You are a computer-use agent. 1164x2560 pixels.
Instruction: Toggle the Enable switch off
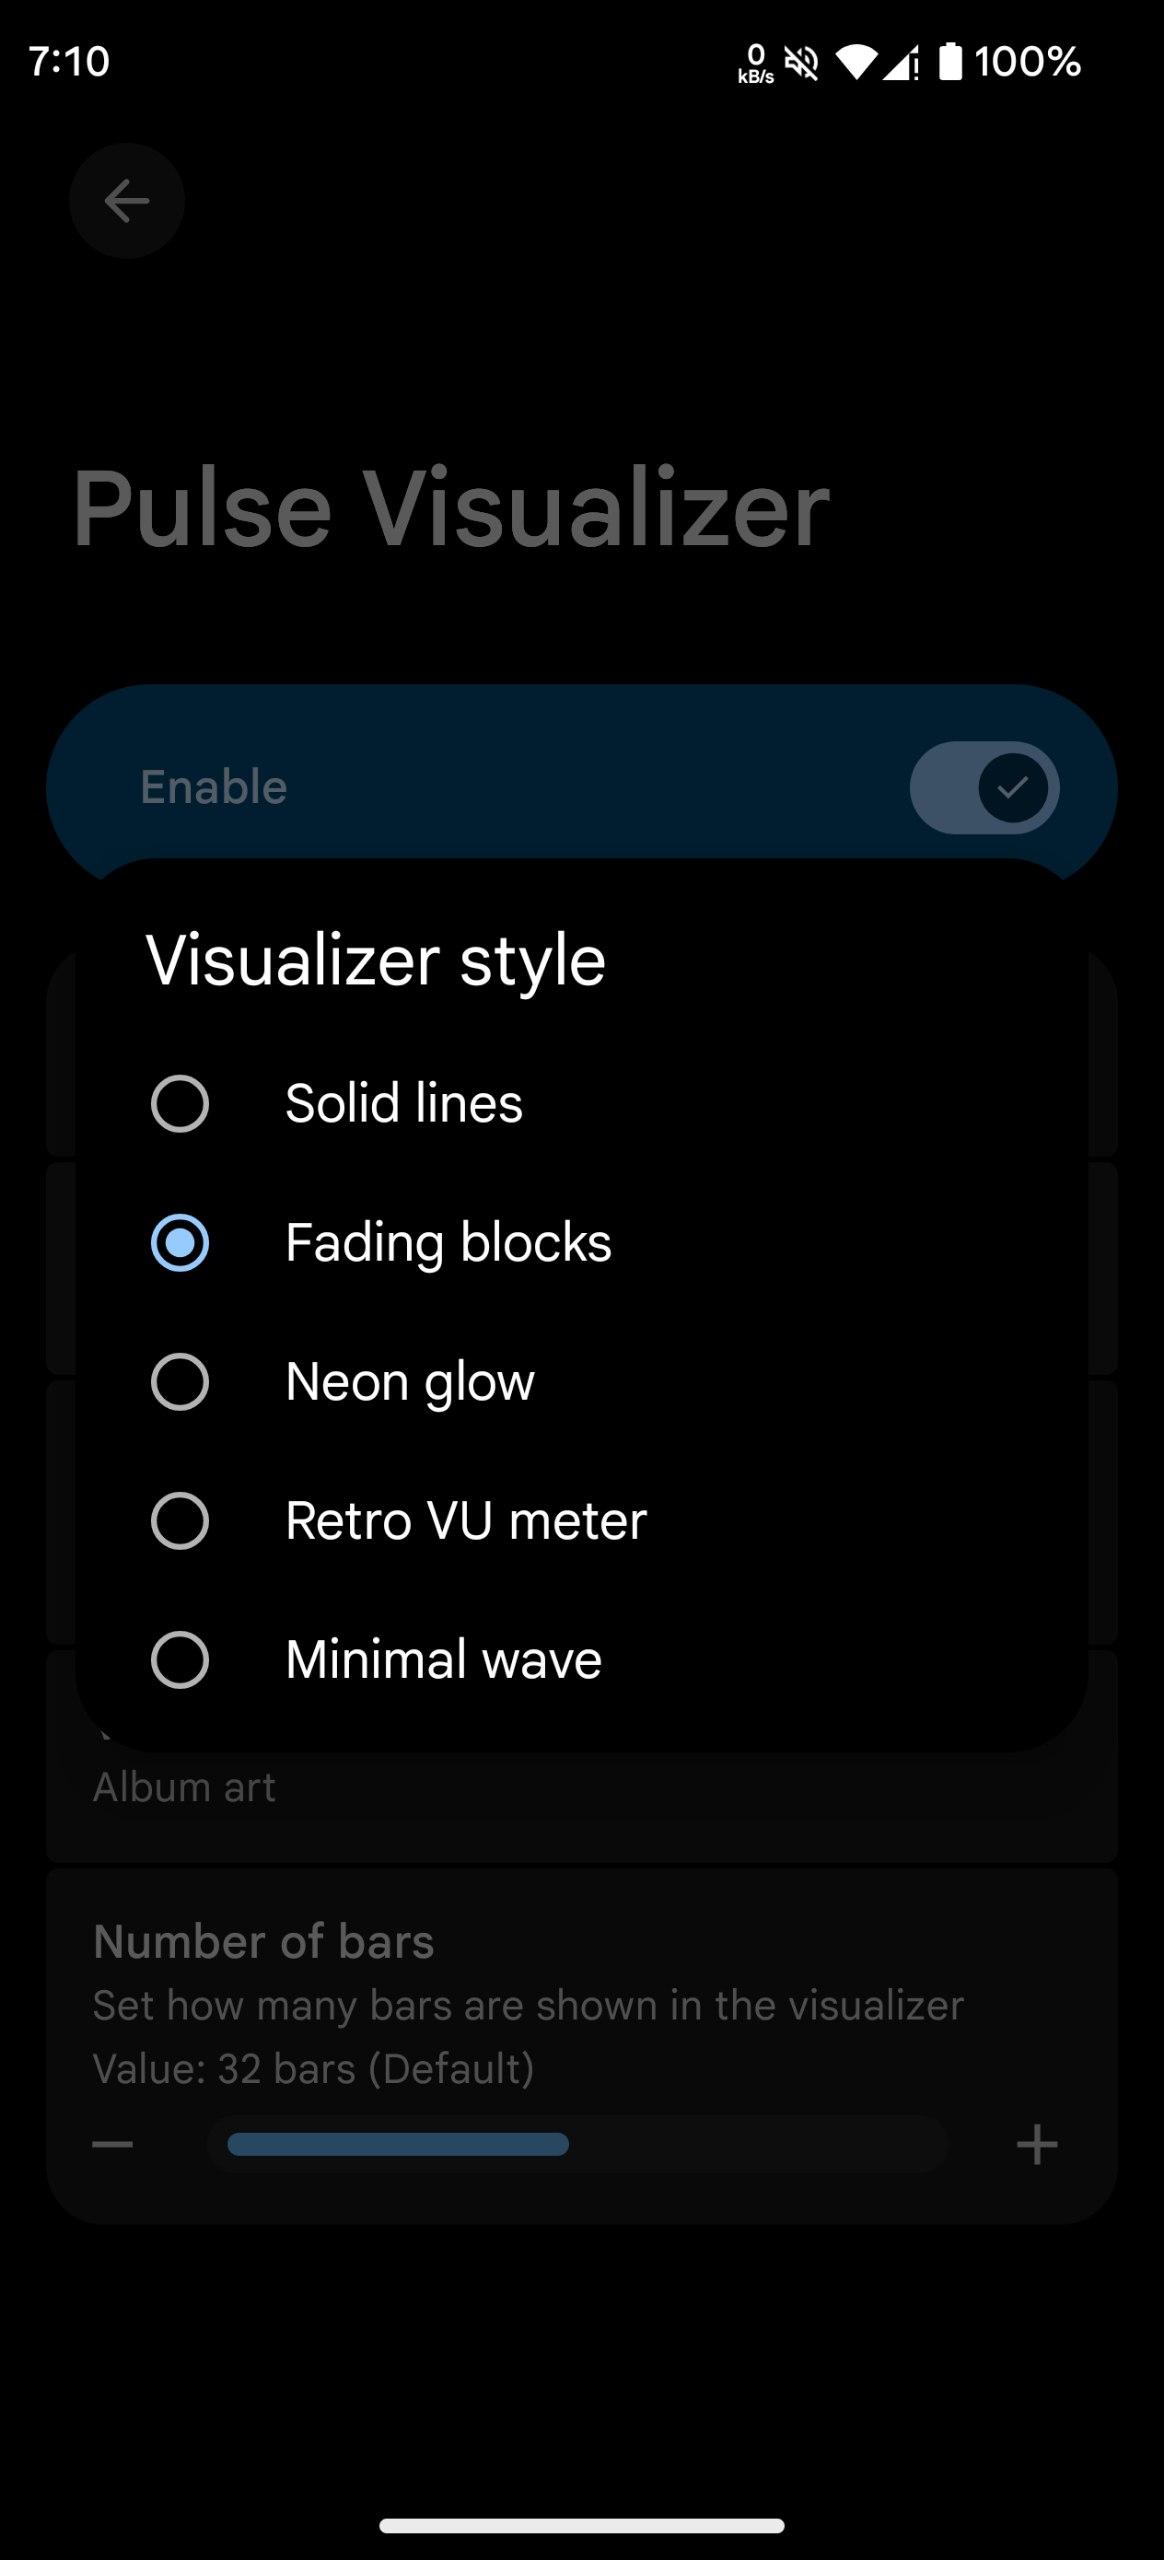(x=984, y=788)
